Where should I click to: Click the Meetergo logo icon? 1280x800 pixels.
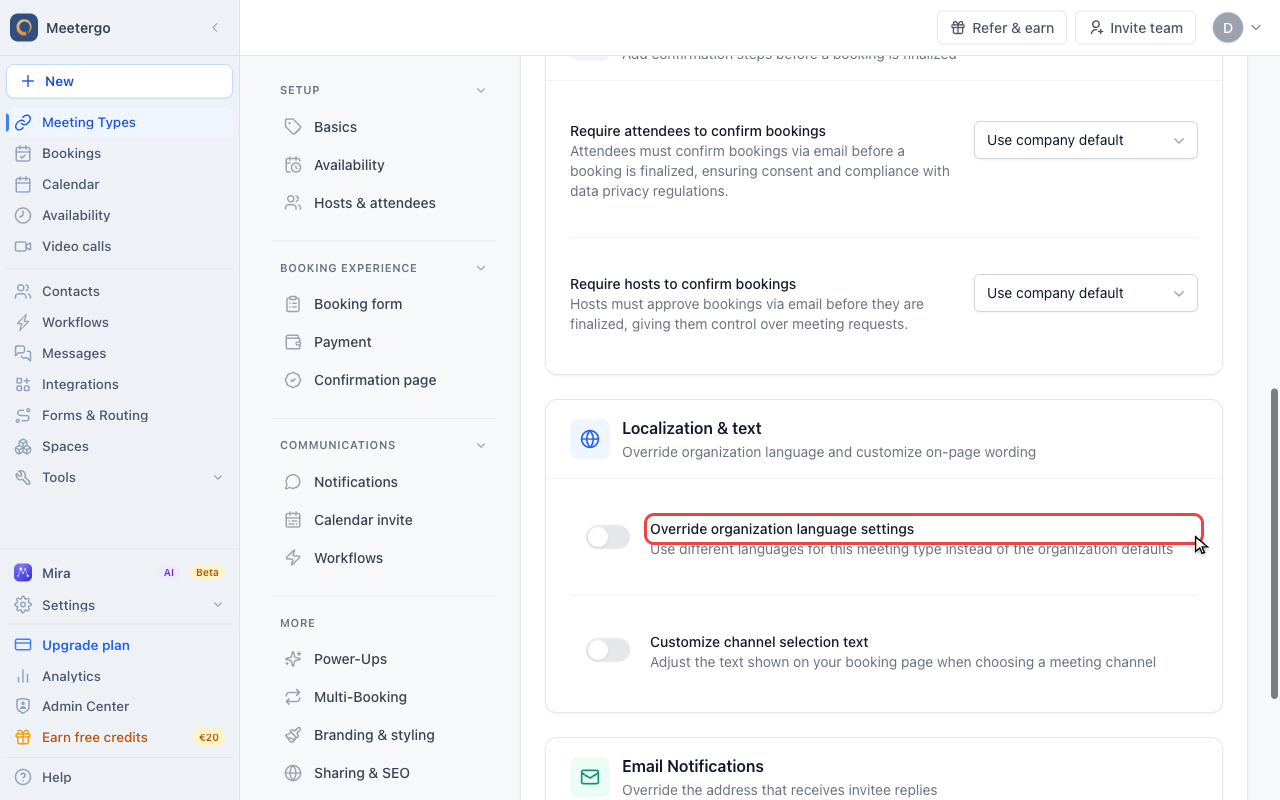tap(24, 28)
